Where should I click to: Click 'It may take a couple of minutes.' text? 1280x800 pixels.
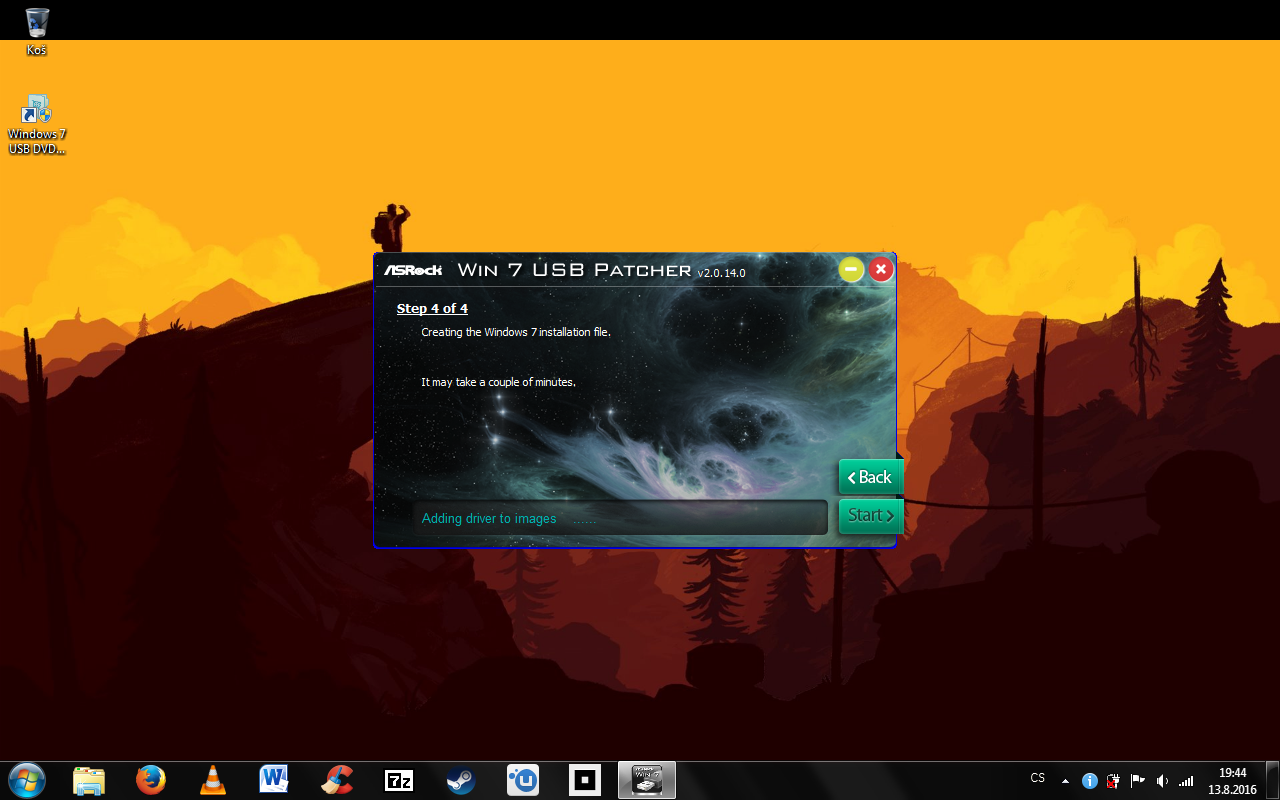(x=499, y=382)
